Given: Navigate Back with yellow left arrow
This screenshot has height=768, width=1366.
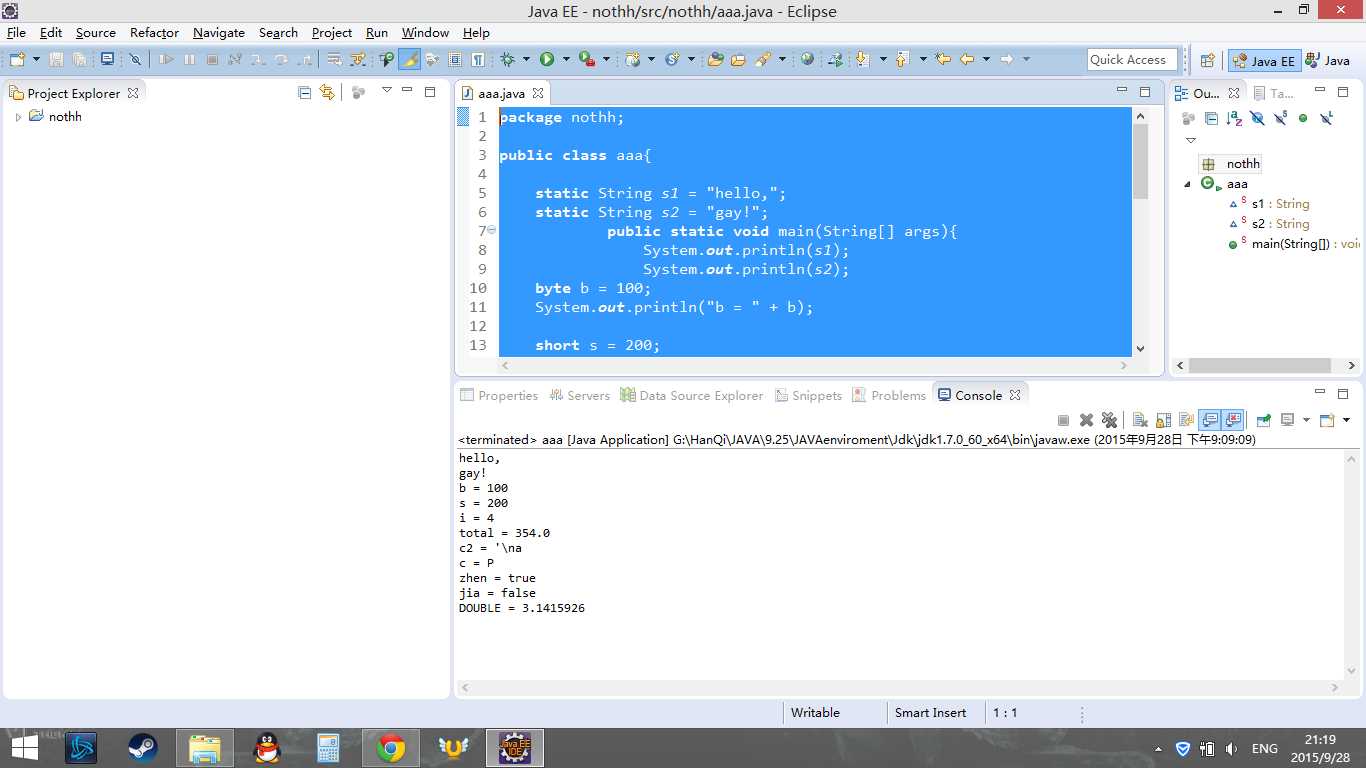Looking at the screenshot, I should (x=967, y=60).
